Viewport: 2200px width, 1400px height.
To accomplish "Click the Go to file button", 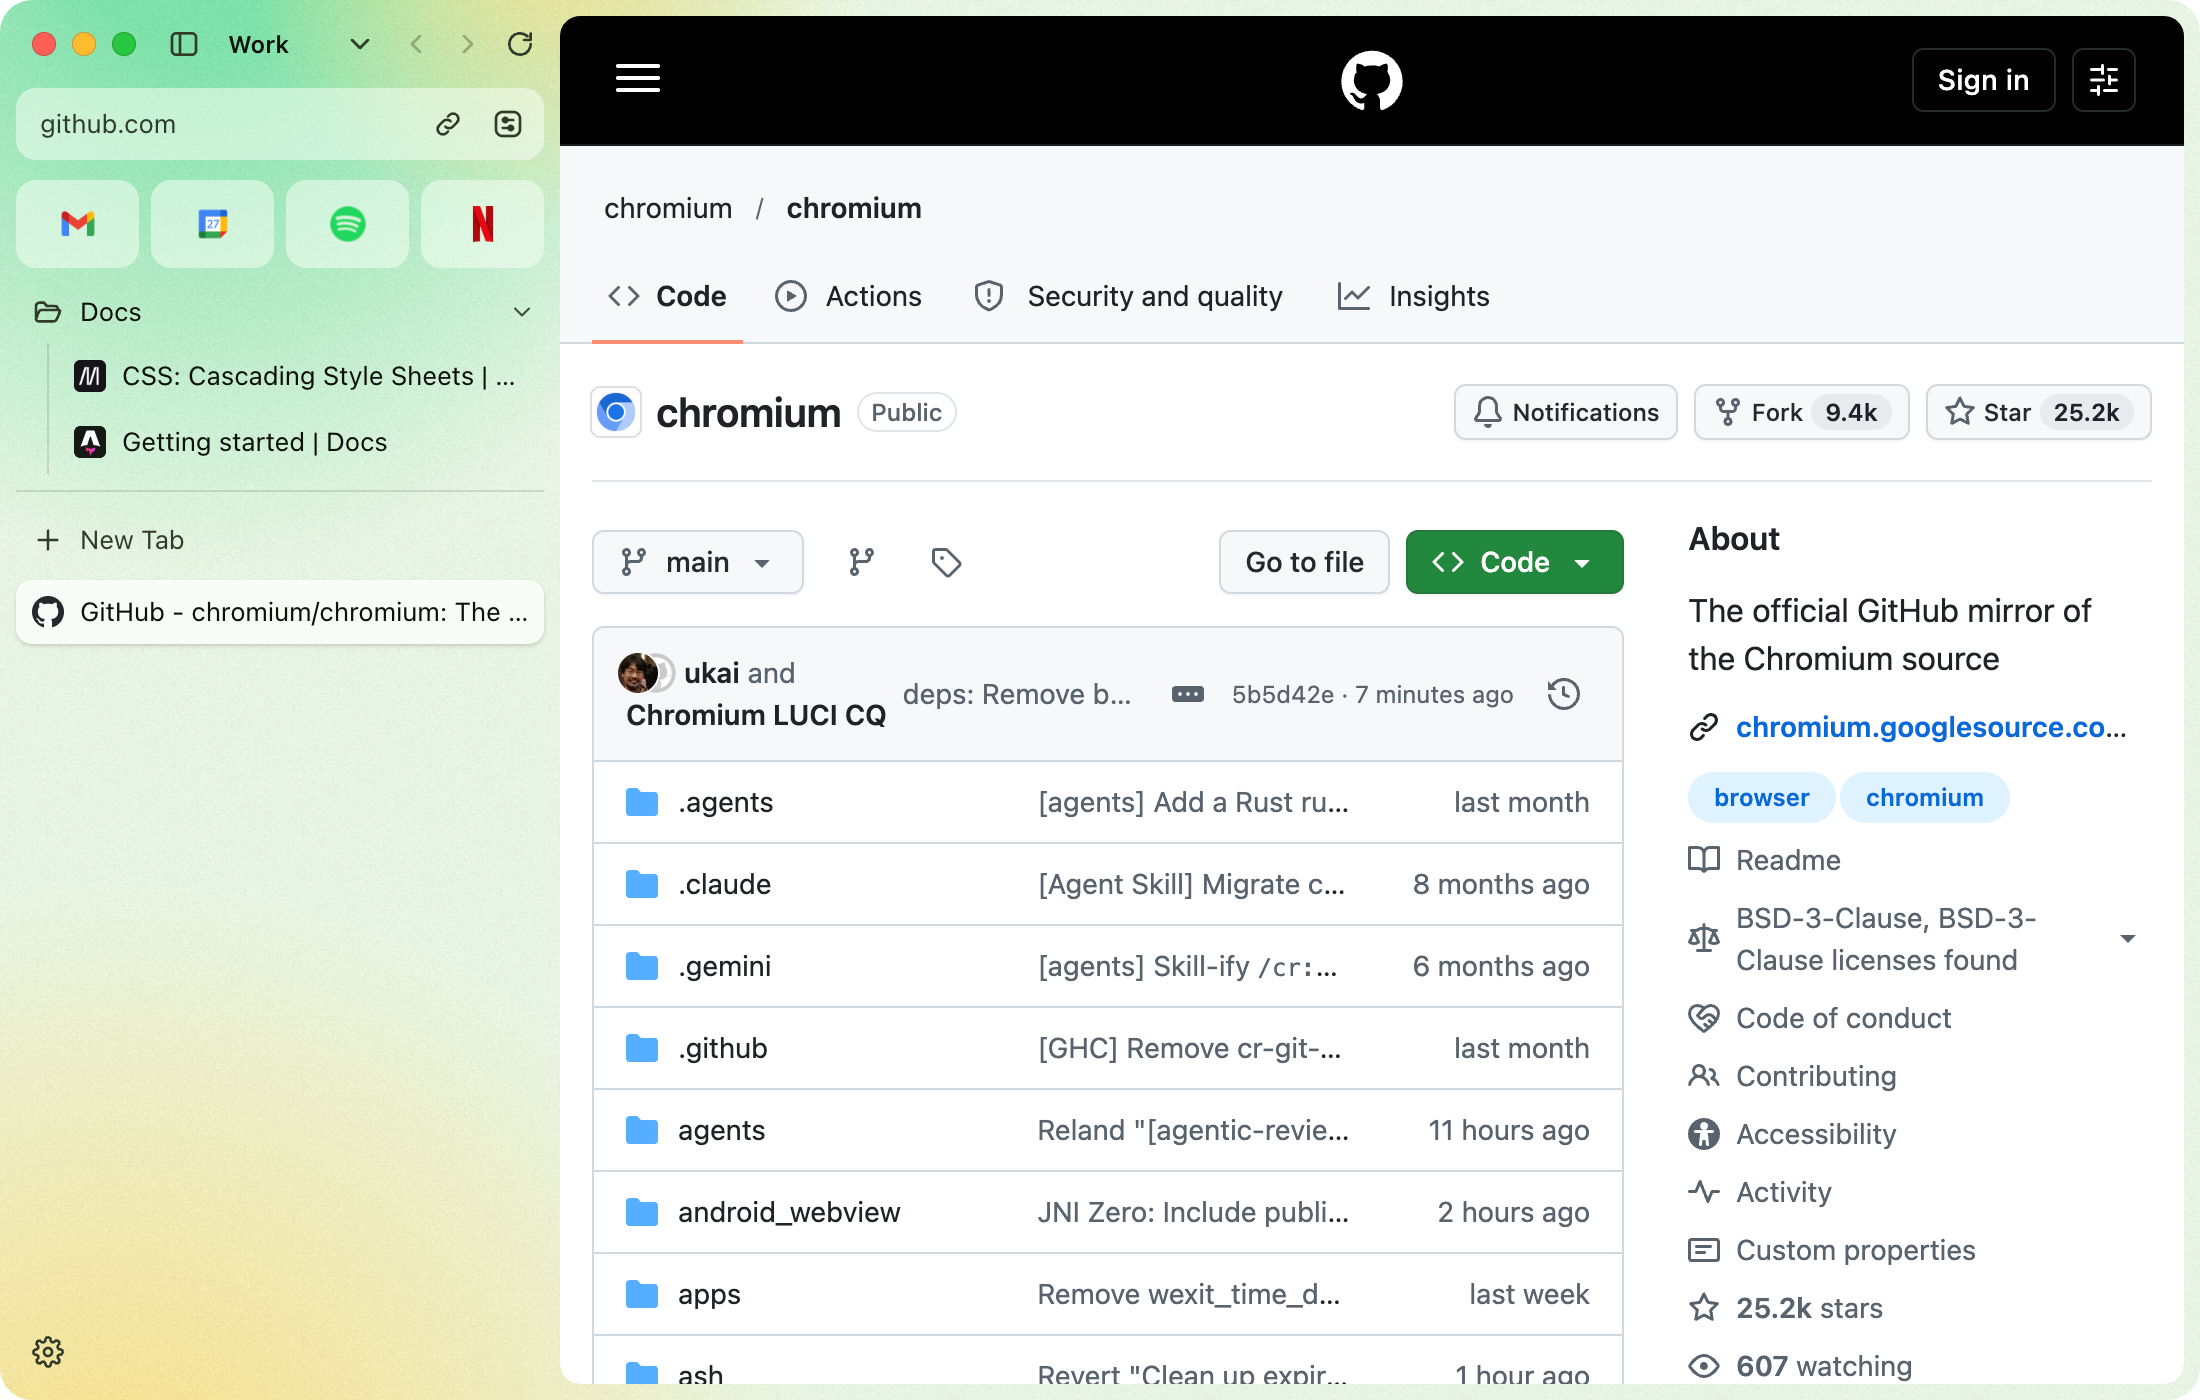I will pyautogui.click(x=1304, y=562).
